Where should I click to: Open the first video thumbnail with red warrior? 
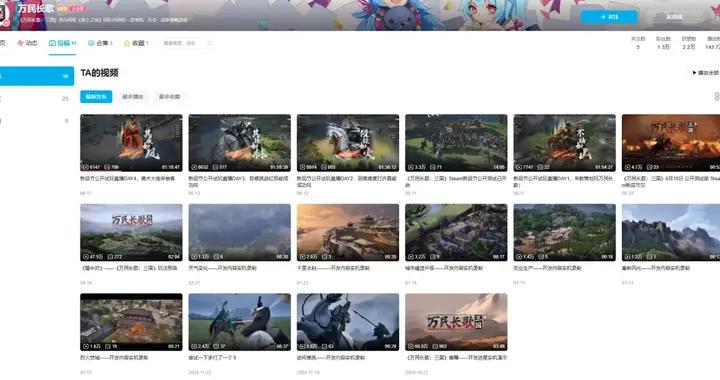[131, 143]
